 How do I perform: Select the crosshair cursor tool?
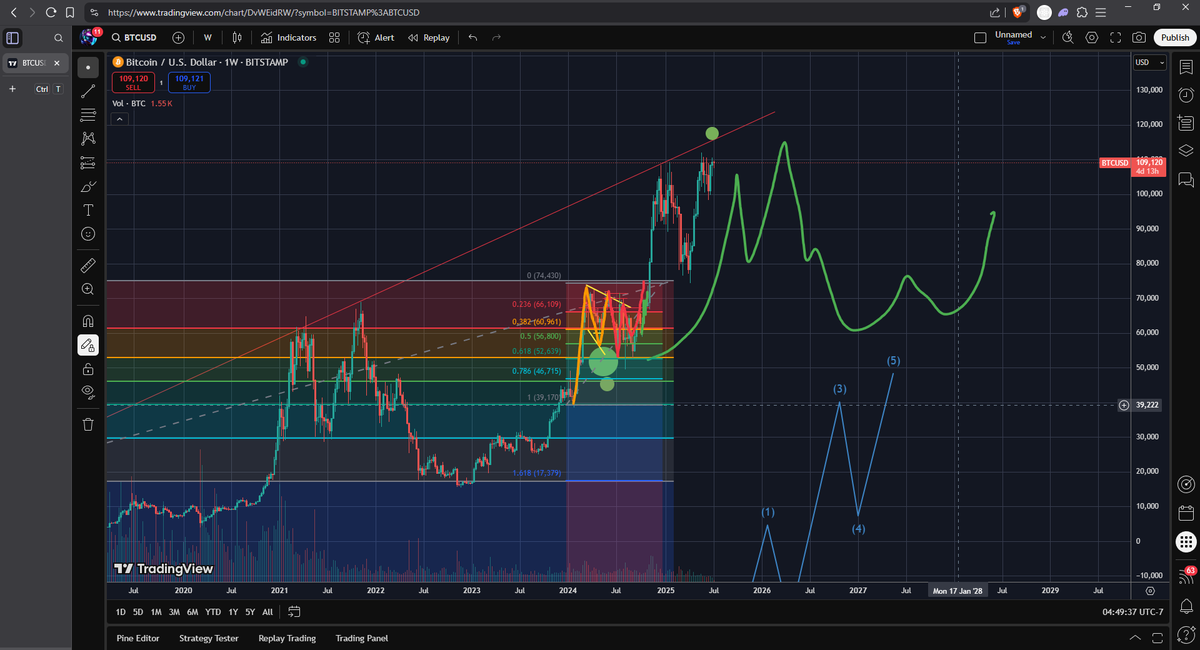88,67
